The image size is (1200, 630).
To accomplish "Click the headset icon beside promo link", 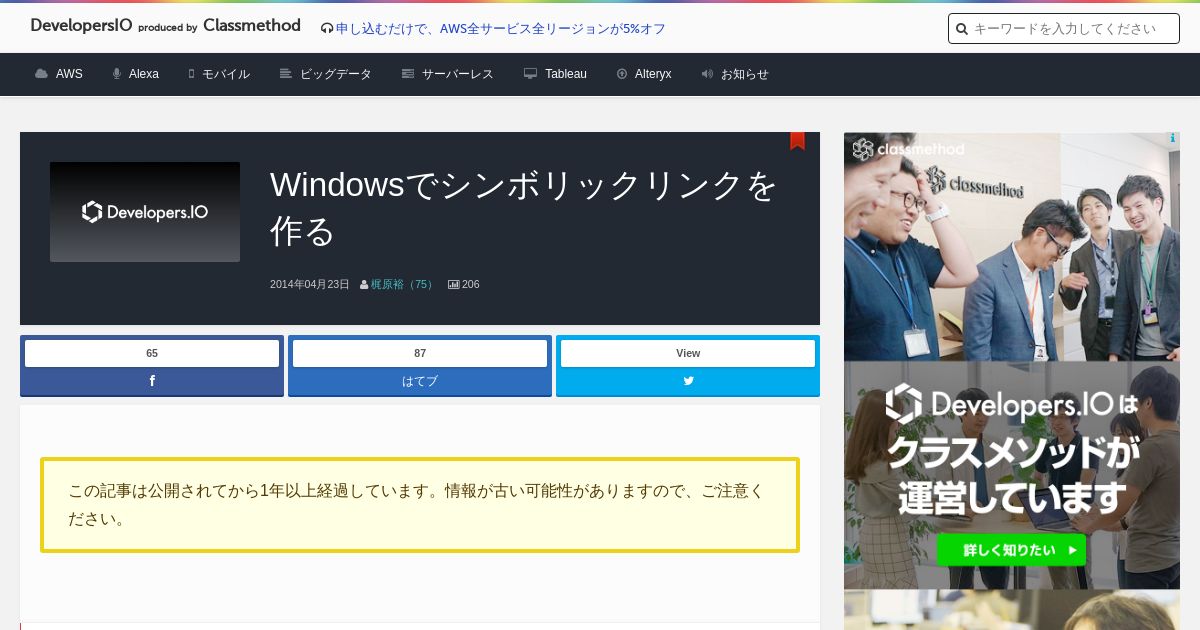I will [x=327, y=29].
